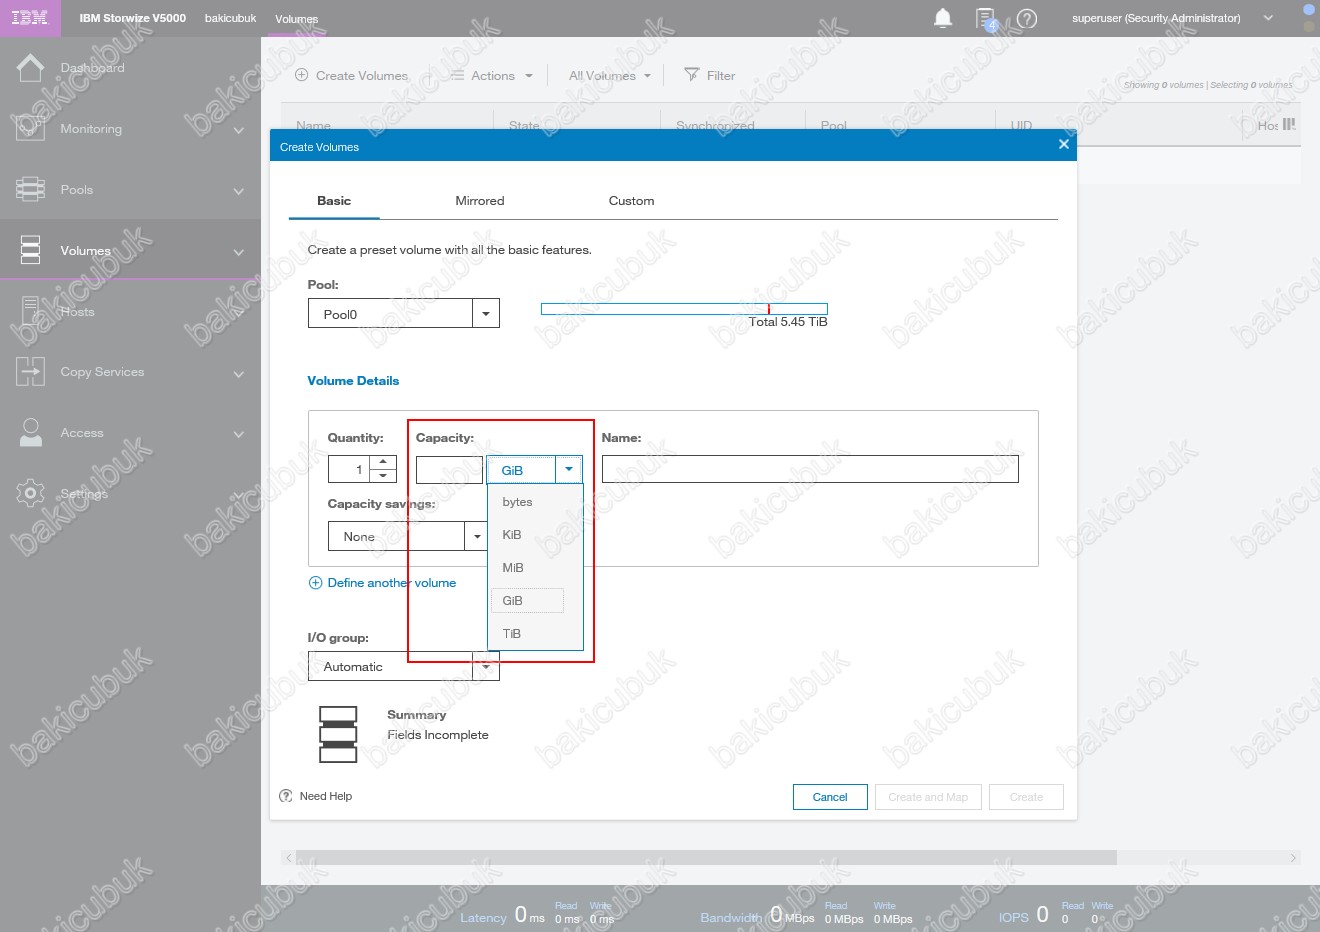
Task: Click the Latency performance label
Action: pos(483,917)
